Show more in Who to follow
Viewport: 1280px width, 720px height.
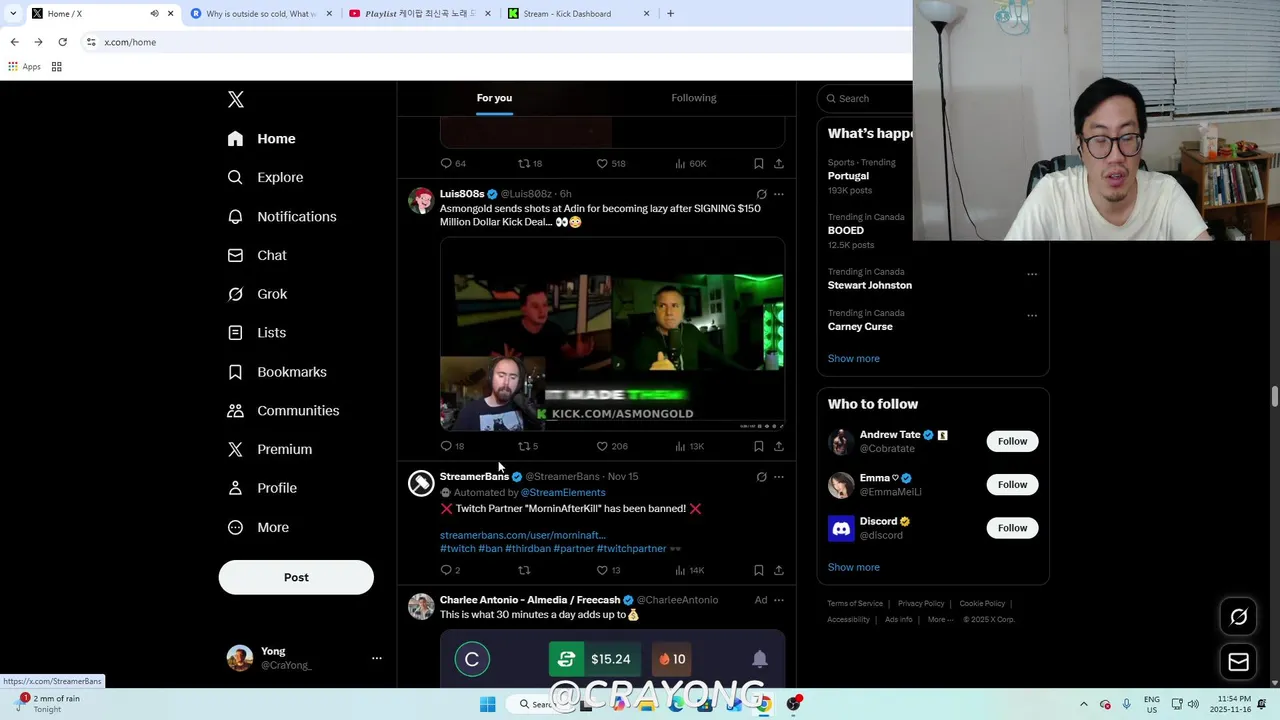(854, 567)
